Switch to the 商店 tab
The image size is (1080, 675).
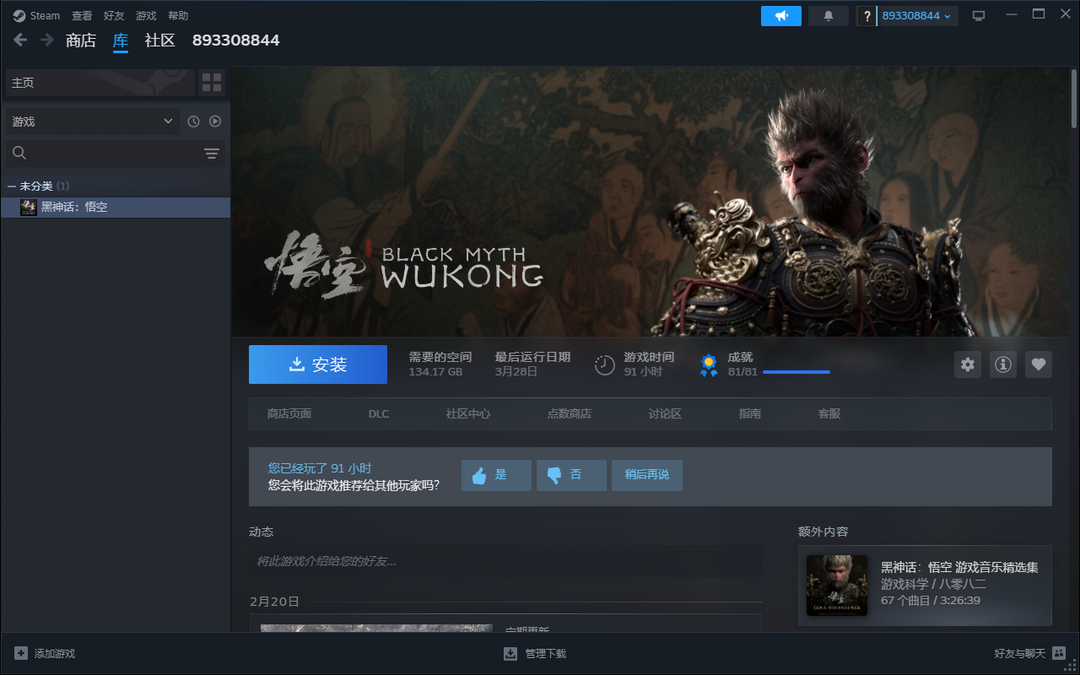coord(81,41)
